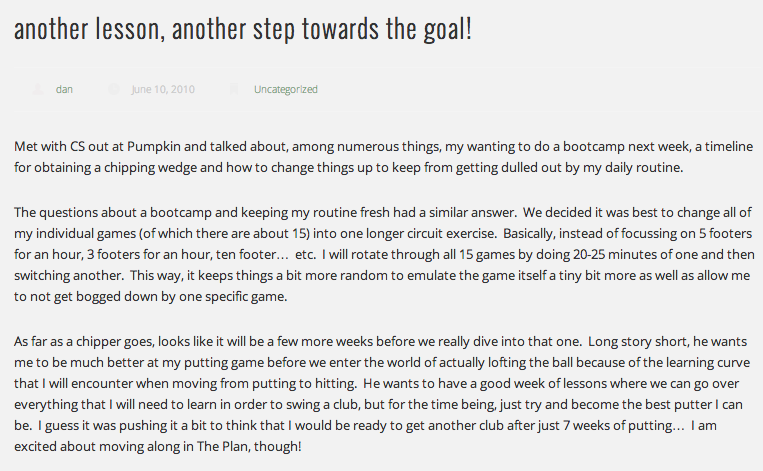Viewport: 763px width, 471px height.
Task: Click the author person icon beside dan
Action: point(38,89)
